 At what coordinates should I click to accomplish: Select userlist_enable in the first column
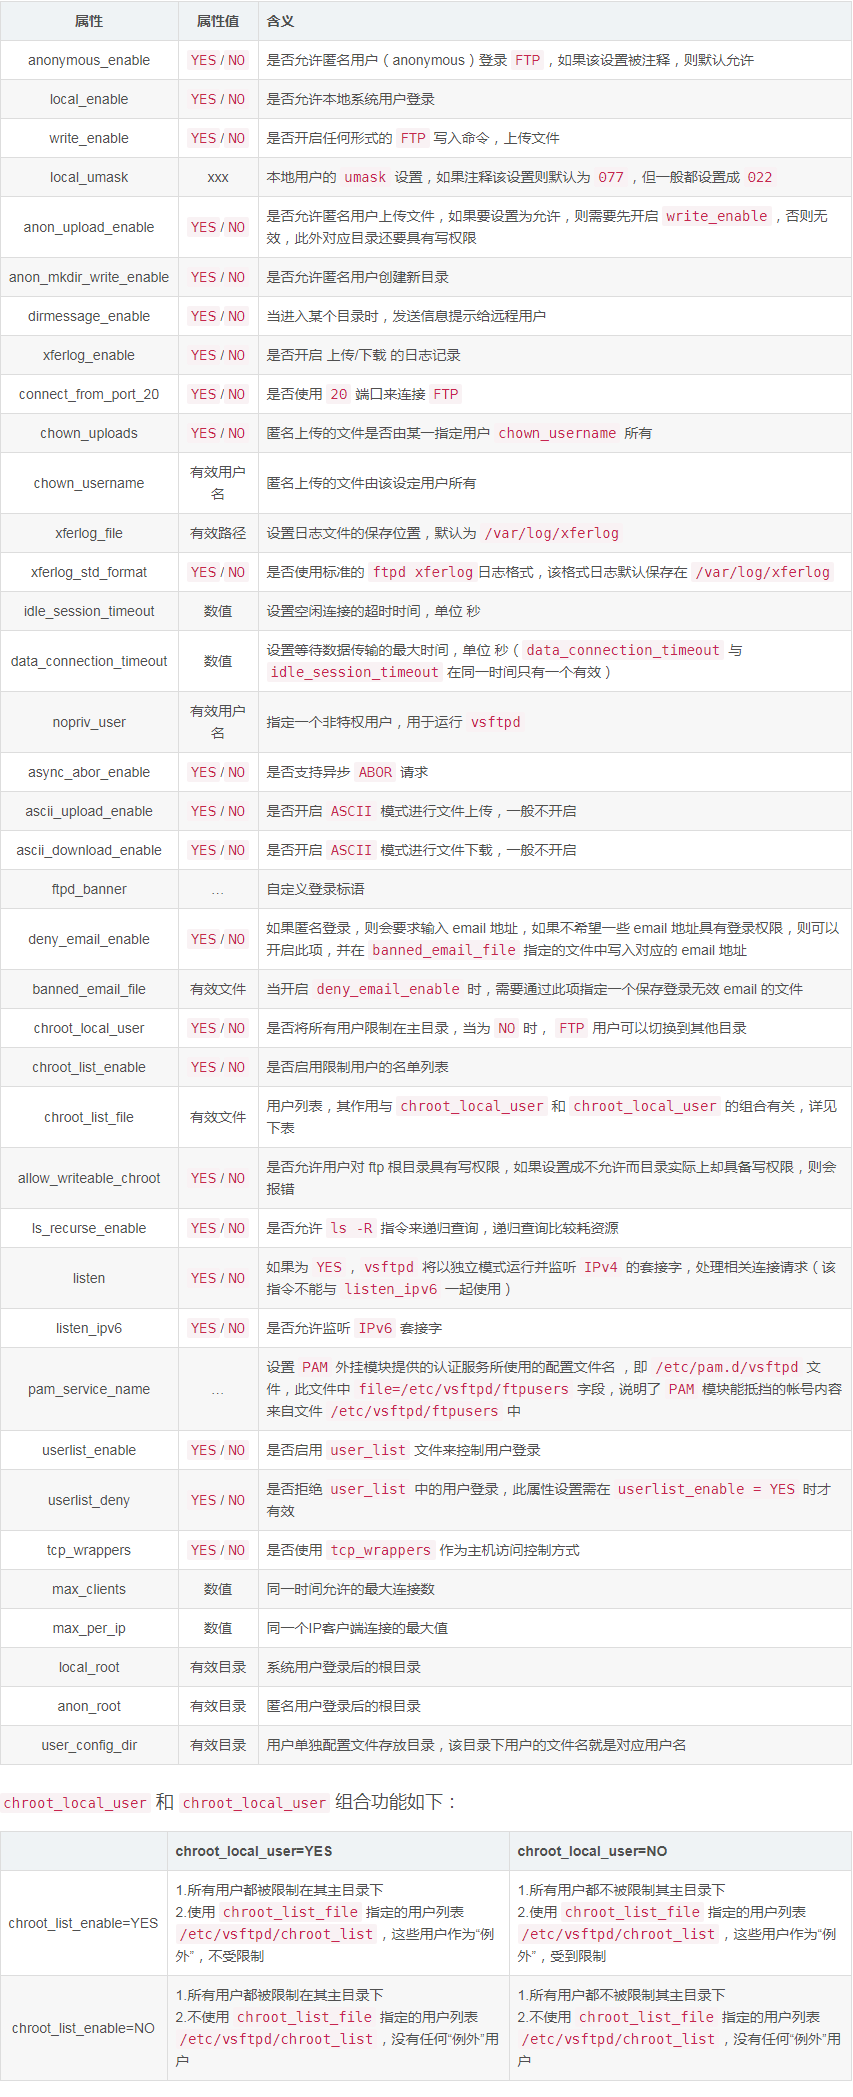pyautogui.click(x=89, y=1450)
